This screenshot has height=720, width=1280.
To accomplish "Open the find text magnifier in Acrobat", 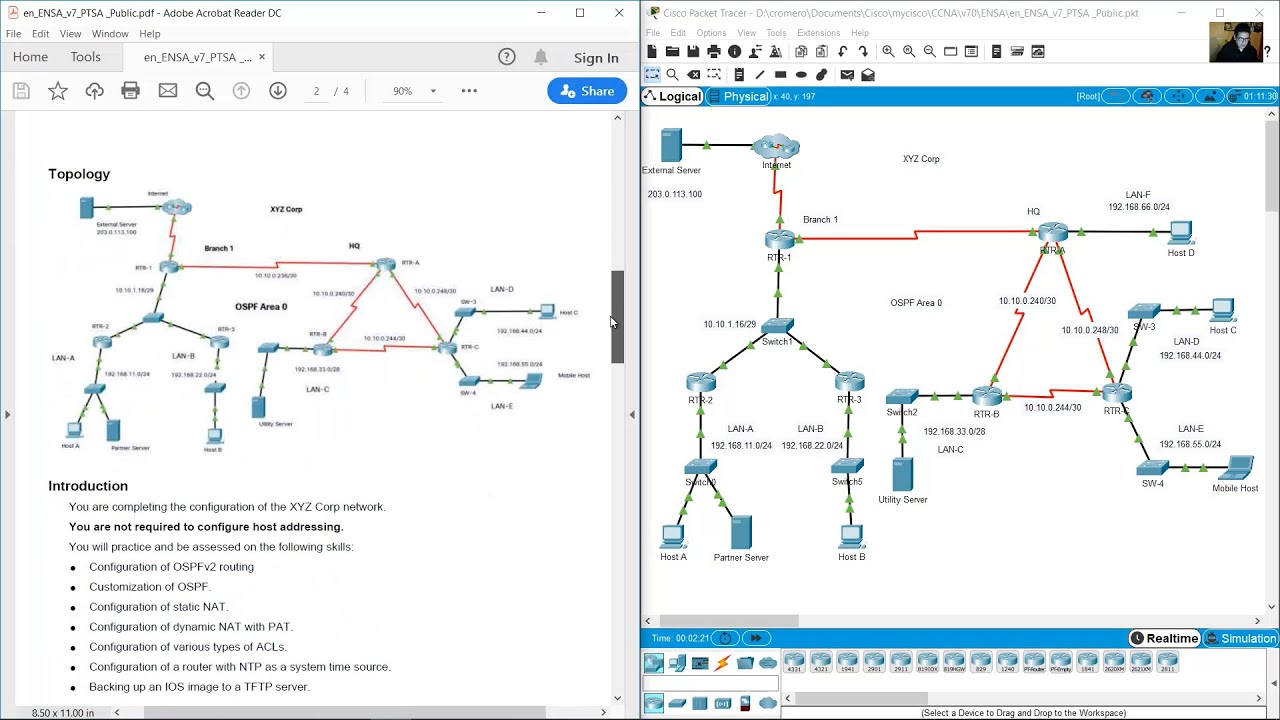I will [205, 91].
